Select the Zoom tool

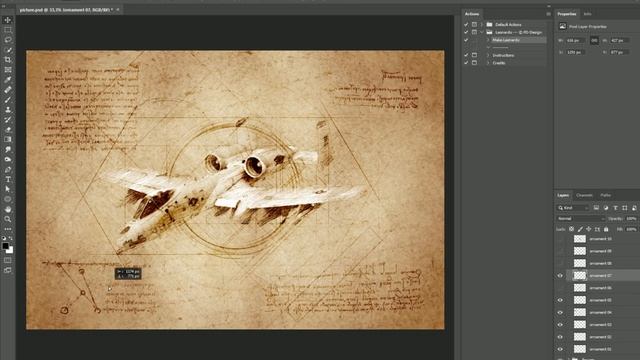coord(7,219)
